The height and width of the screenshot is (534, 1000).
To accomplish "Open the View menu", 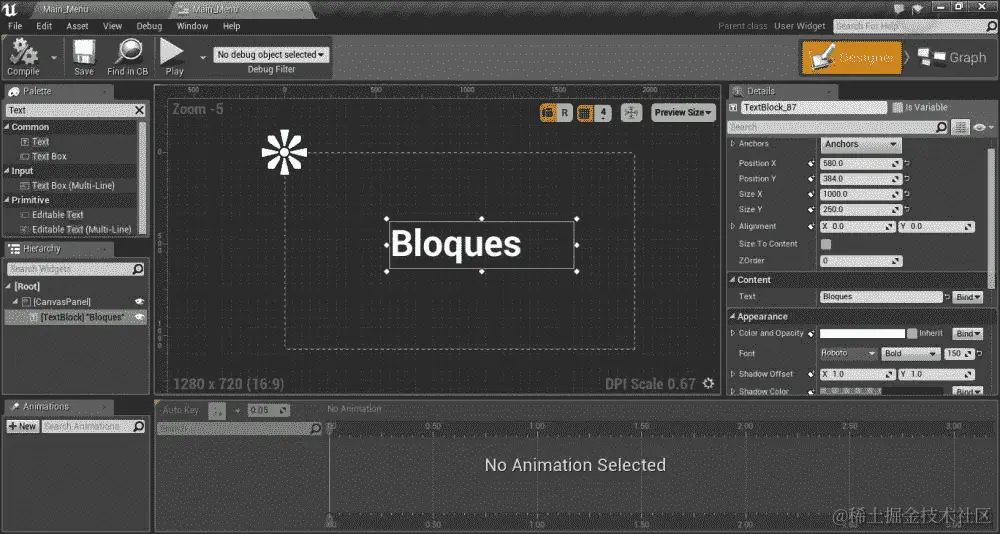I will (x=112, y=26).
